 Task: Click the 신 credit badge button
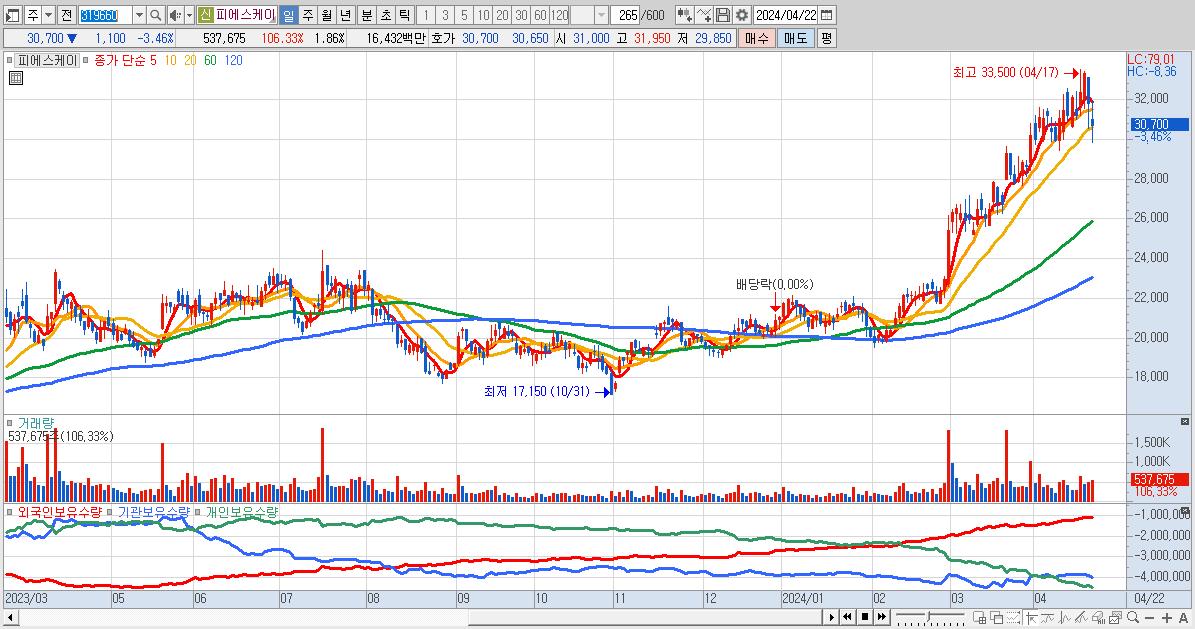[205, 15]
